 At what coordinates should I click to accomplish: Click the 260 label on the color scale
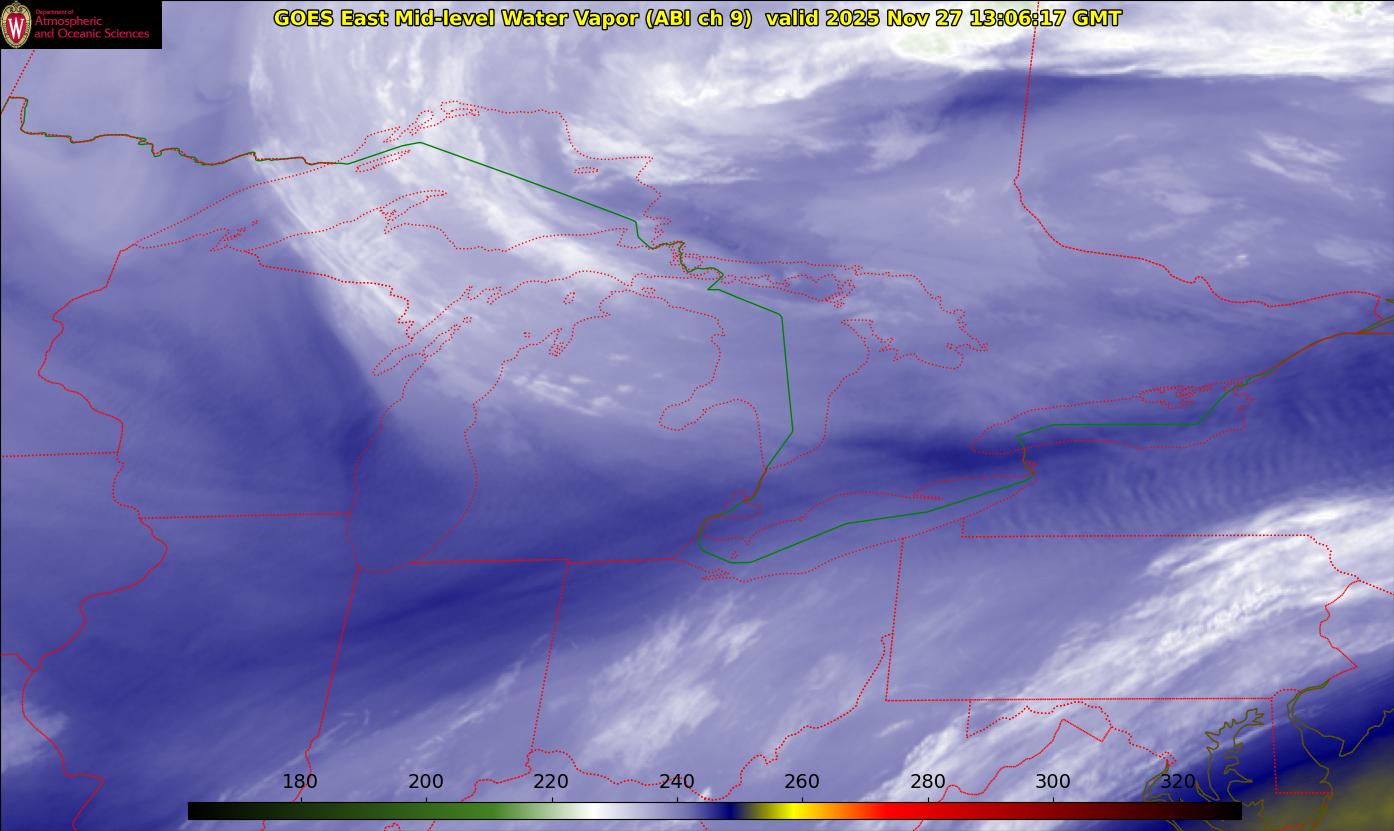click(x=802, y=782)
